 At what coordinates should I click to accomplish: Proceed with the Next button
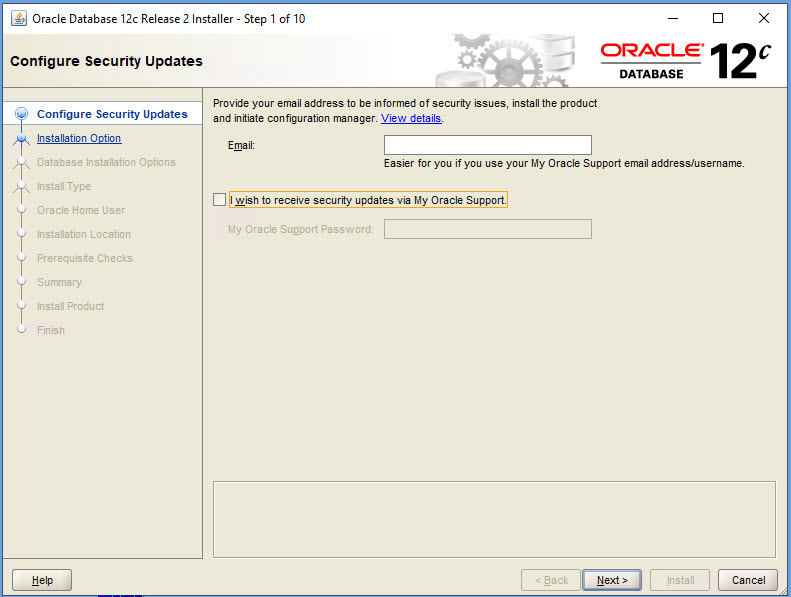pos(612,580)
